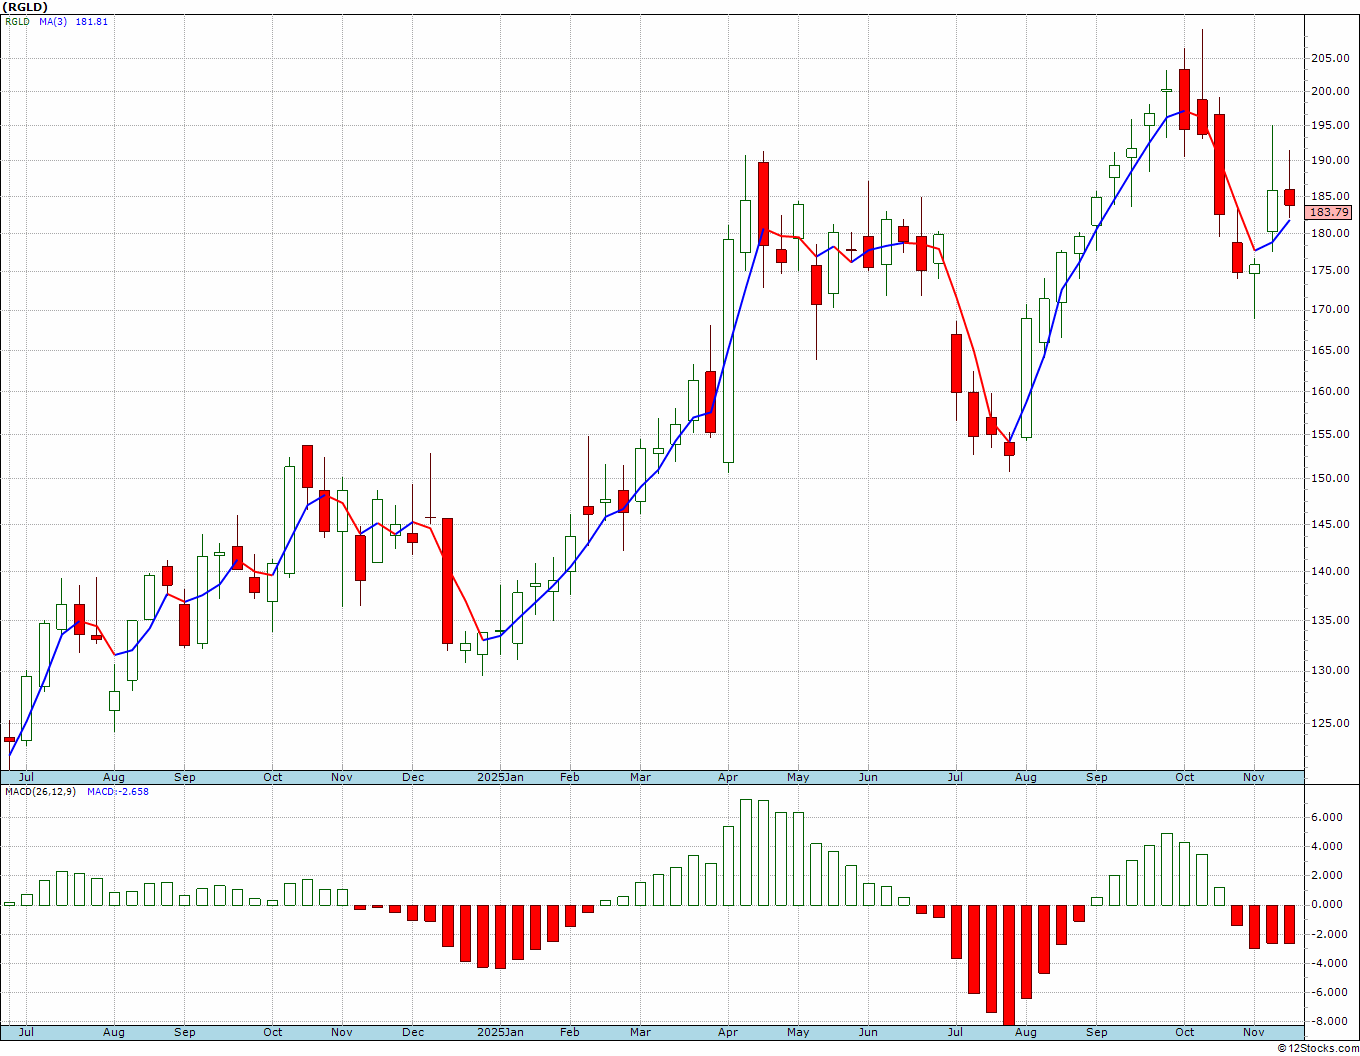Click the 185.00 price axis label
This screenshot has height=1056, width=1360.
coord(1330,196)
